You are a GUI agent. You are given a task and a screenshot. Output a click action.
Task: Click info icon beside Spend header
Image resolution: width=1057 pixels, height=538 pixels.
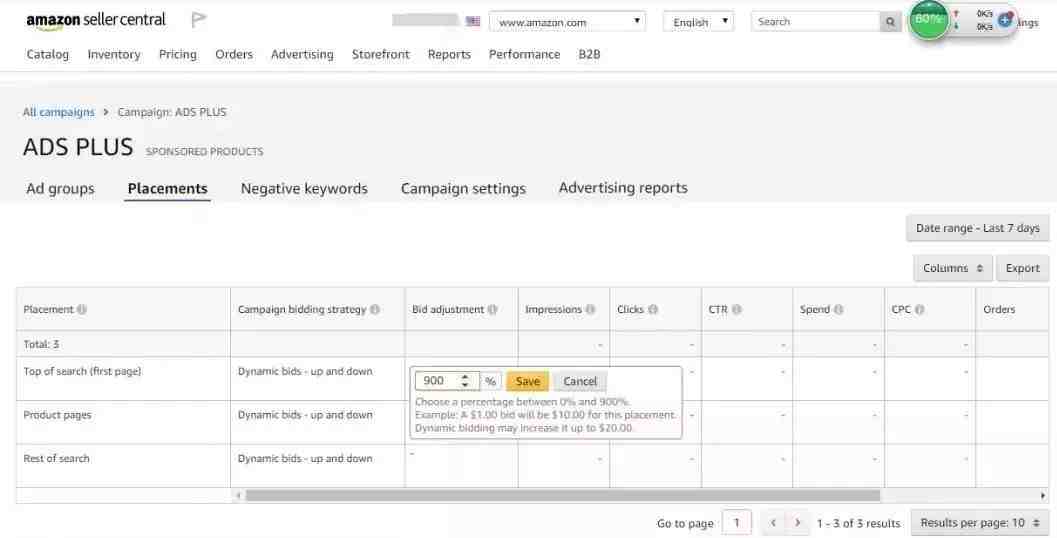pos(838,309)
